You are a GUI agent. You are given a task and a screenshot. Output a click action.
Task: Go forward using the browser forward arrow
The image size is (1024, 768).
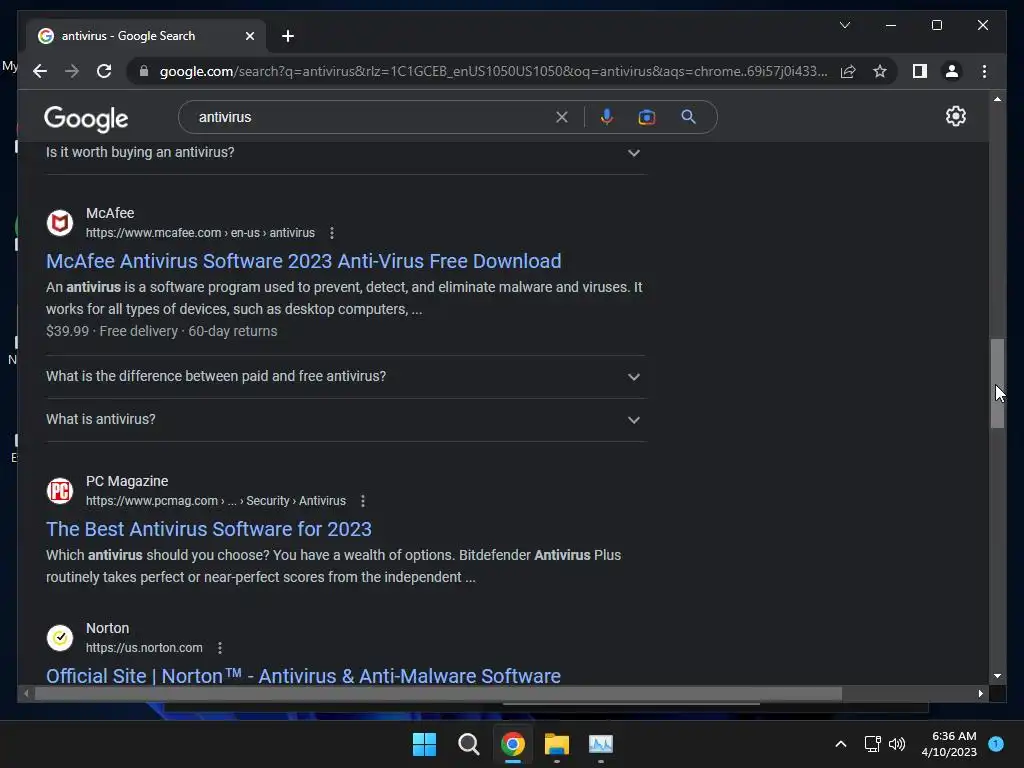(72, 71)
